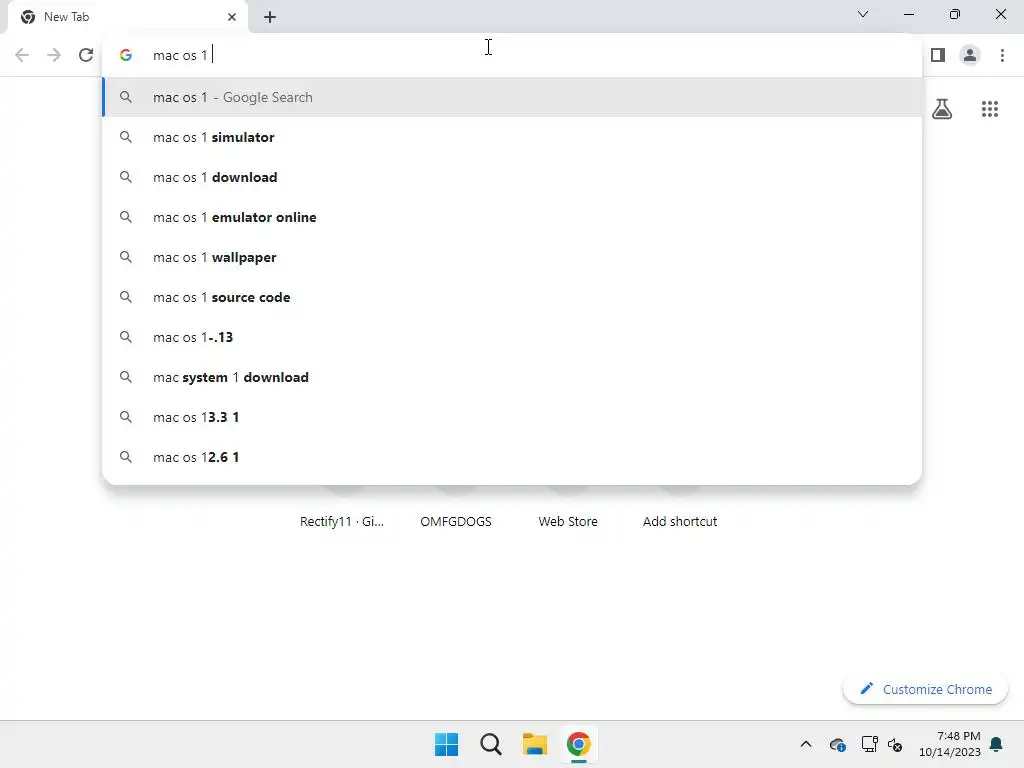Viewport: 1024px width, 768px height.
Task: Select the New Tab tab
Action: click(128, 17)
